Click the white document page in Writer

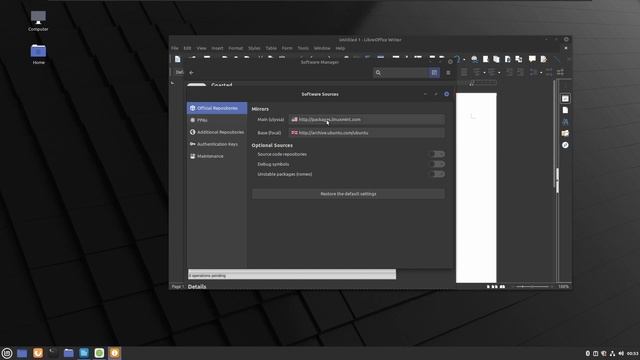coord(476,187)
